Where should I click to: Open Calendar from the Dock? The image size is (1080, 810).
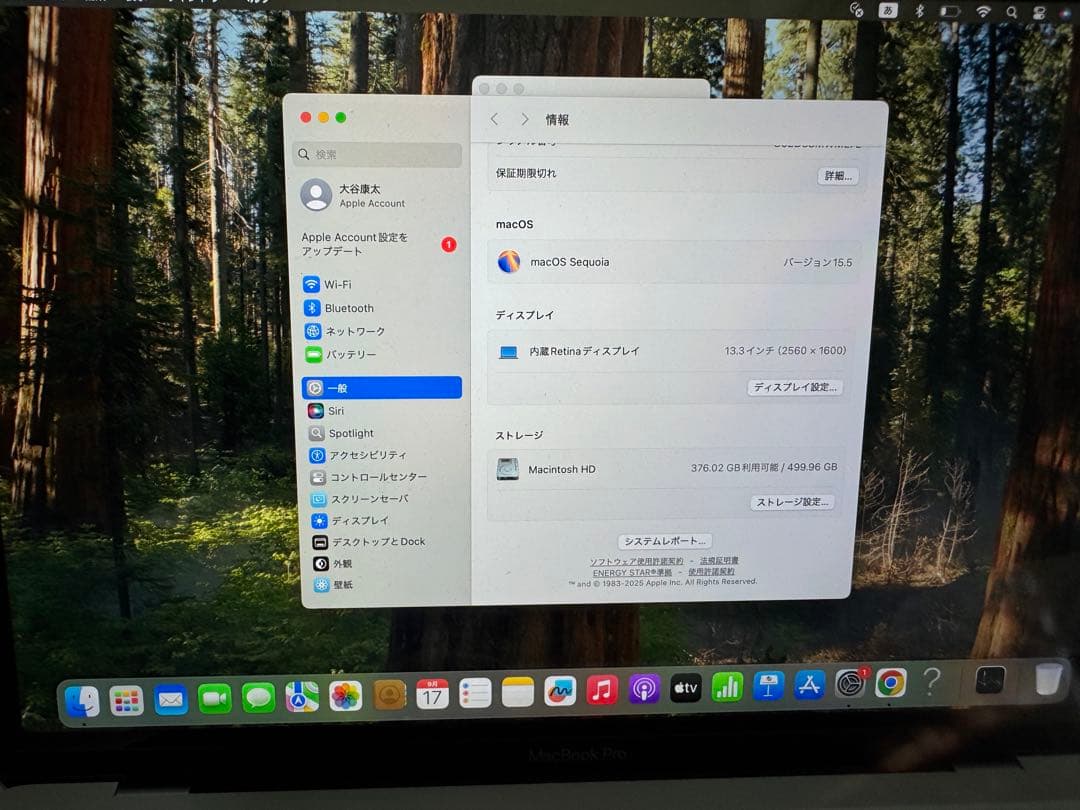[430, 694]
